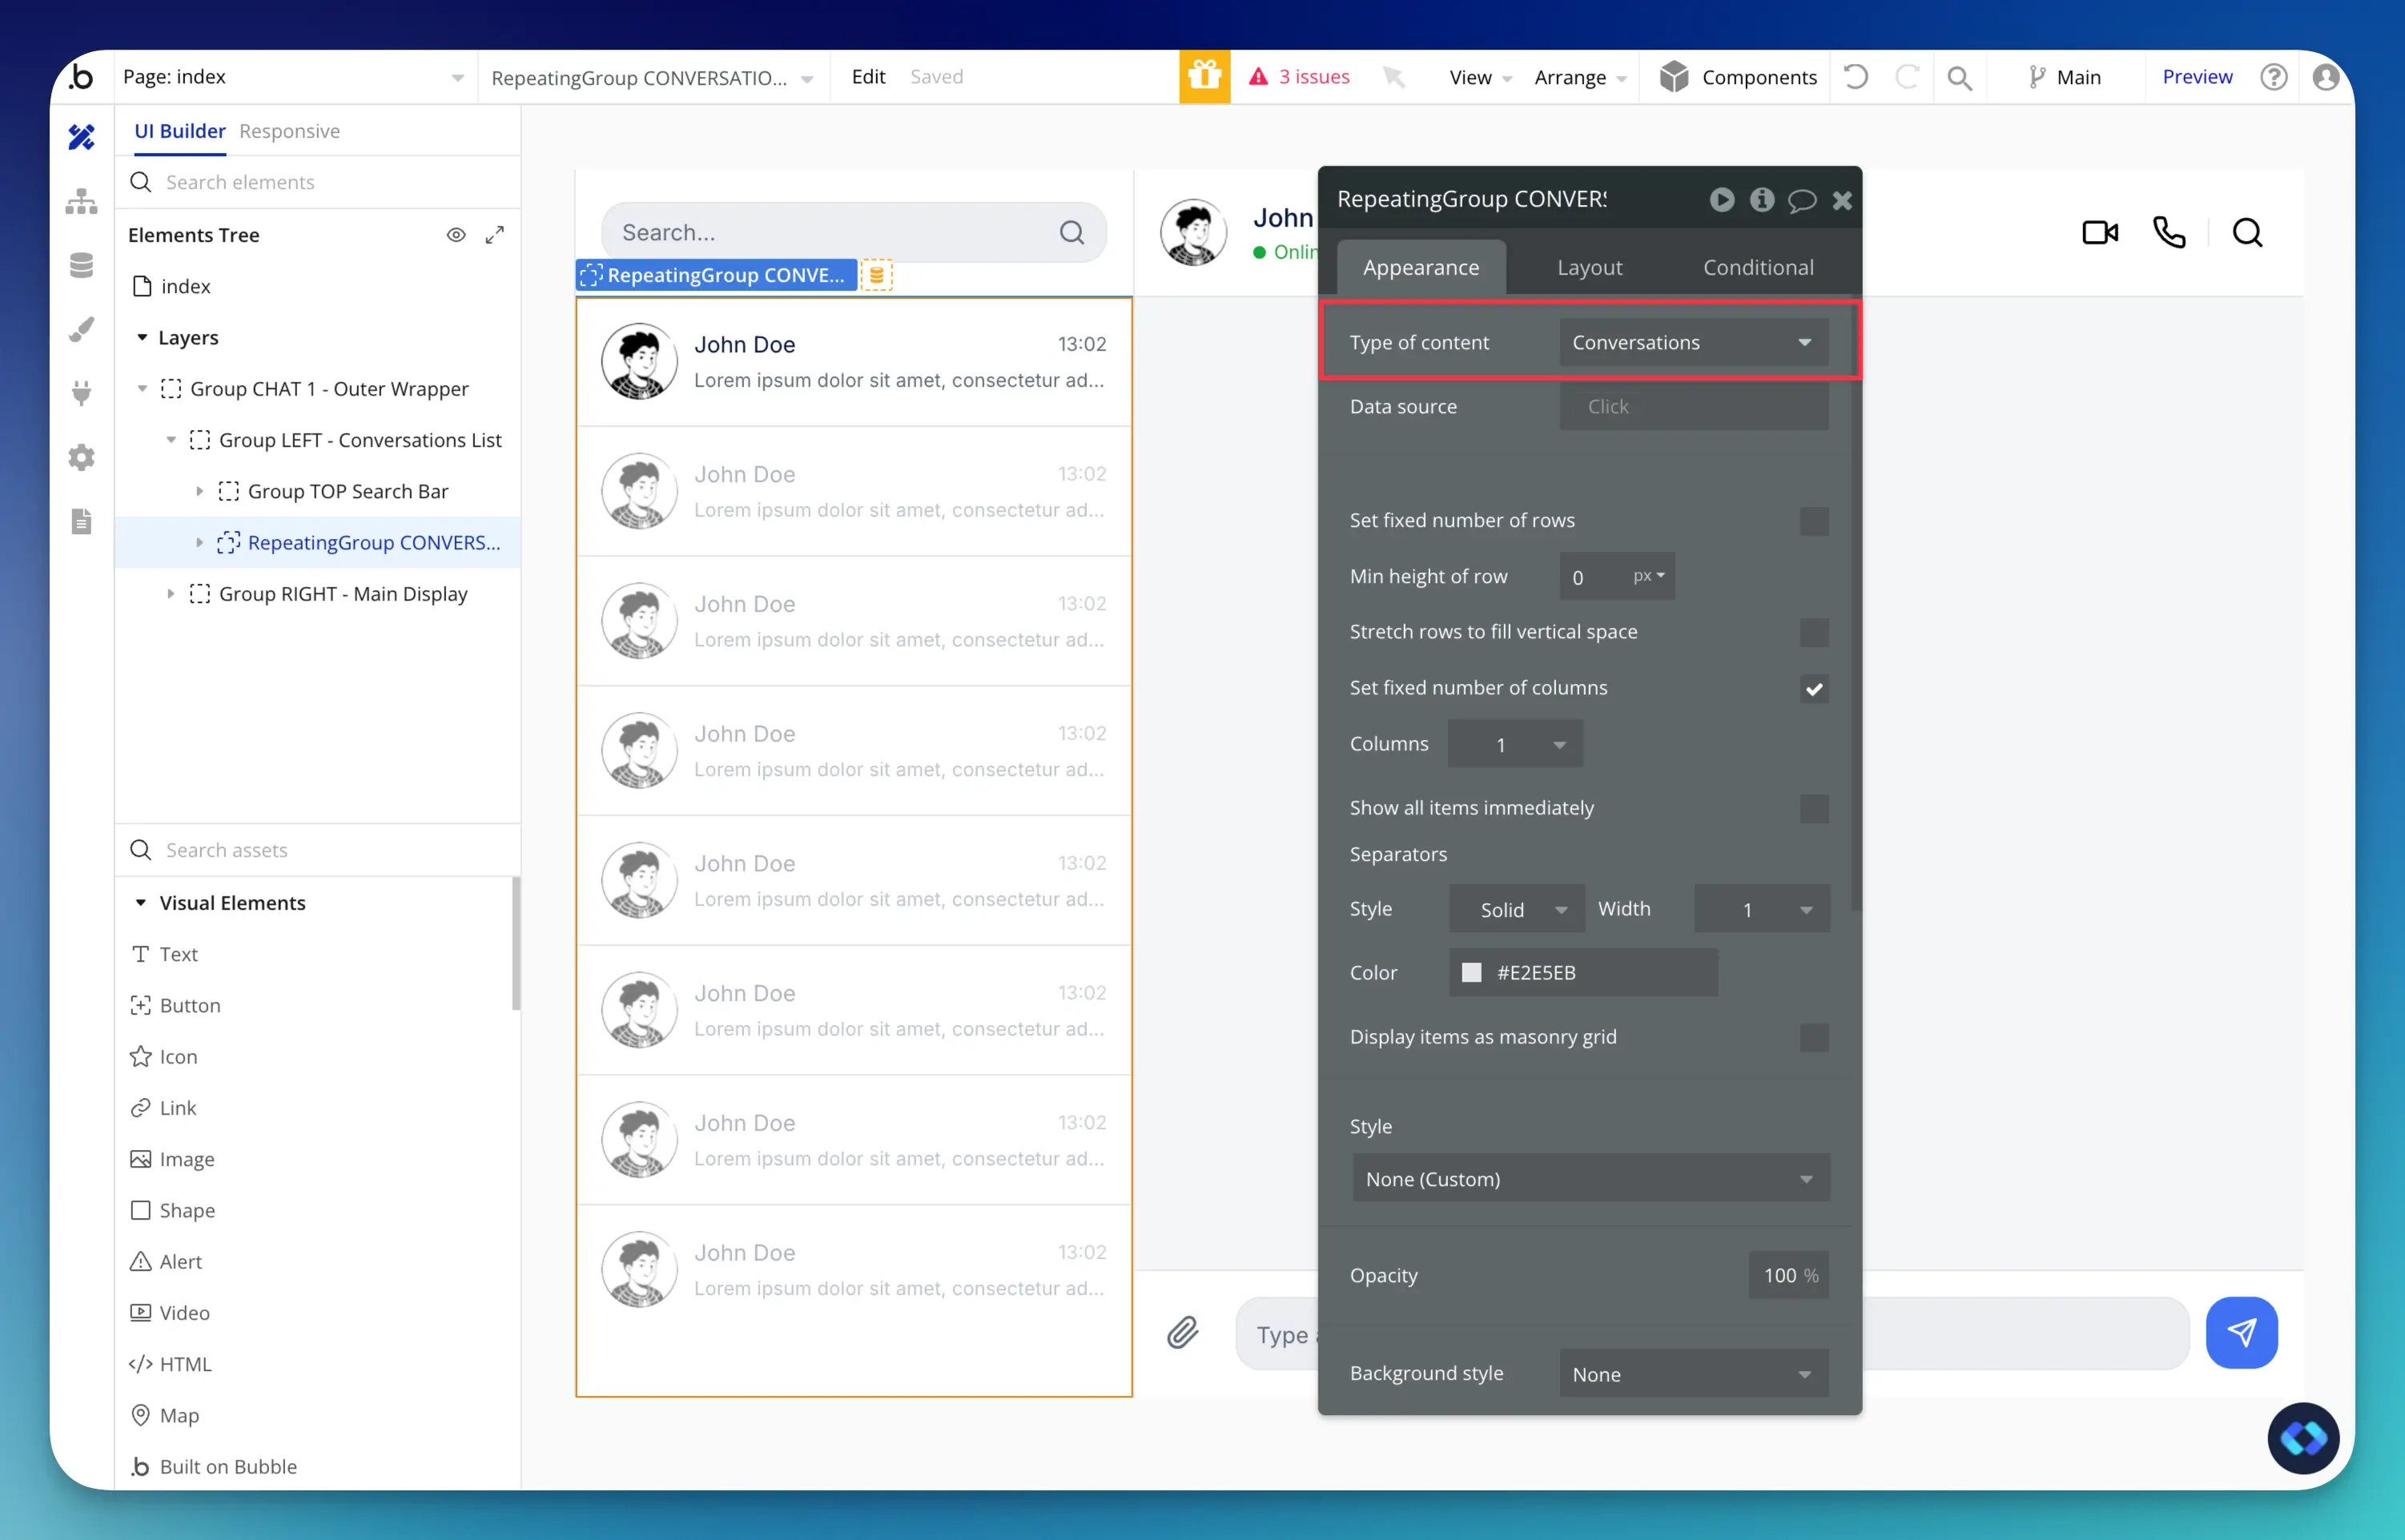Click the paperclip attachment icon
Image resolution: width=2405 pixels, height=1540 pixels.
pyautogui.click(x=1182, y=1333)
